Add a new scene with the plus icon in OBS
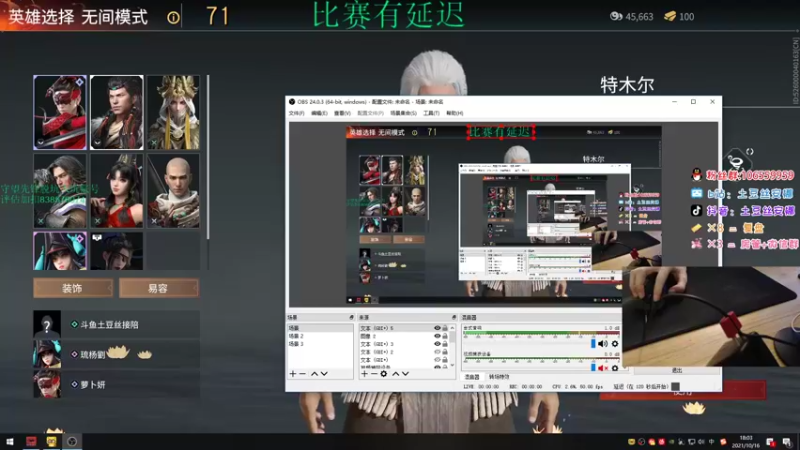Image resolution: width=800 pixels, height=450 pixels. tap(293, 374)
